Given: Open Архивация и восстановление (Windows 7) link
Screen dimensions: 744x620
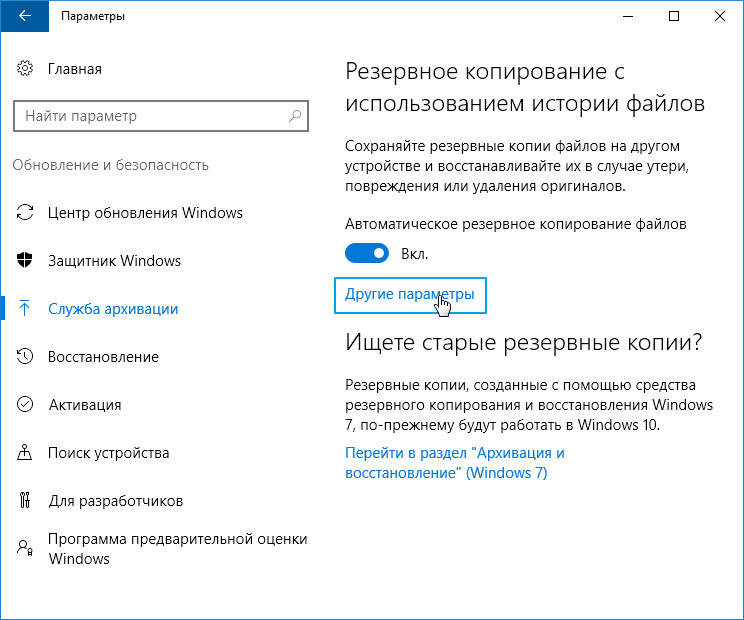Looking at the screenshot, I should tap(454, 463).
